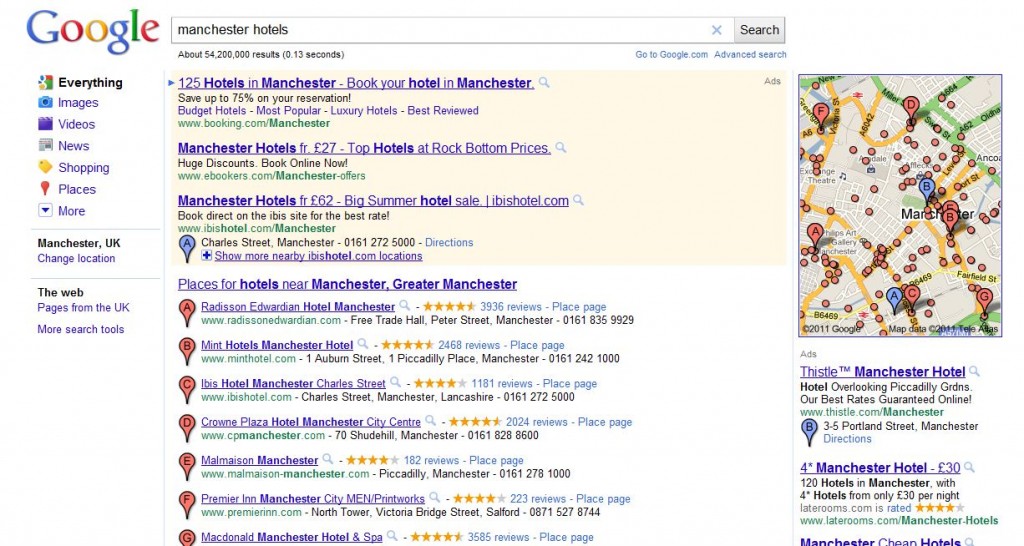
Task: Preview Mint Hotels result with magnifier icon
Action: point(363,344)
